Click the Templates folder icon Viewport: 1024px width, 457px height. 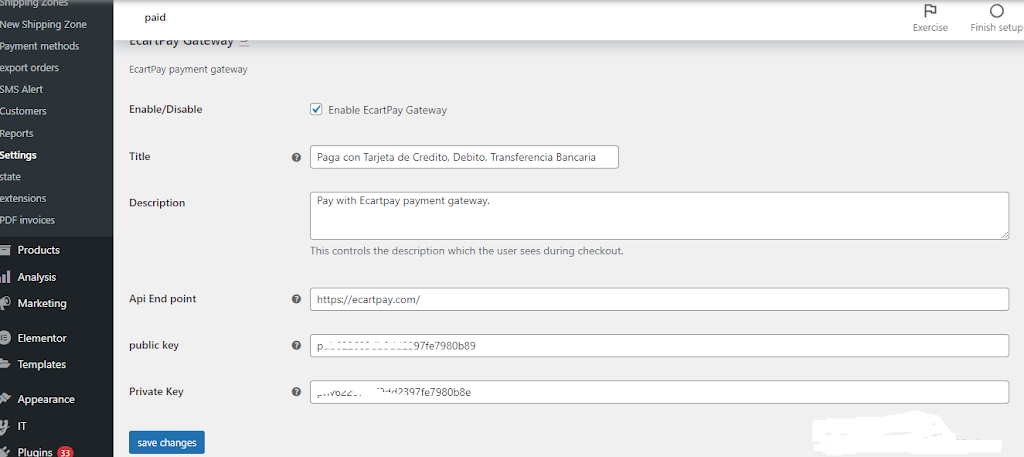[x=5, y=364]
